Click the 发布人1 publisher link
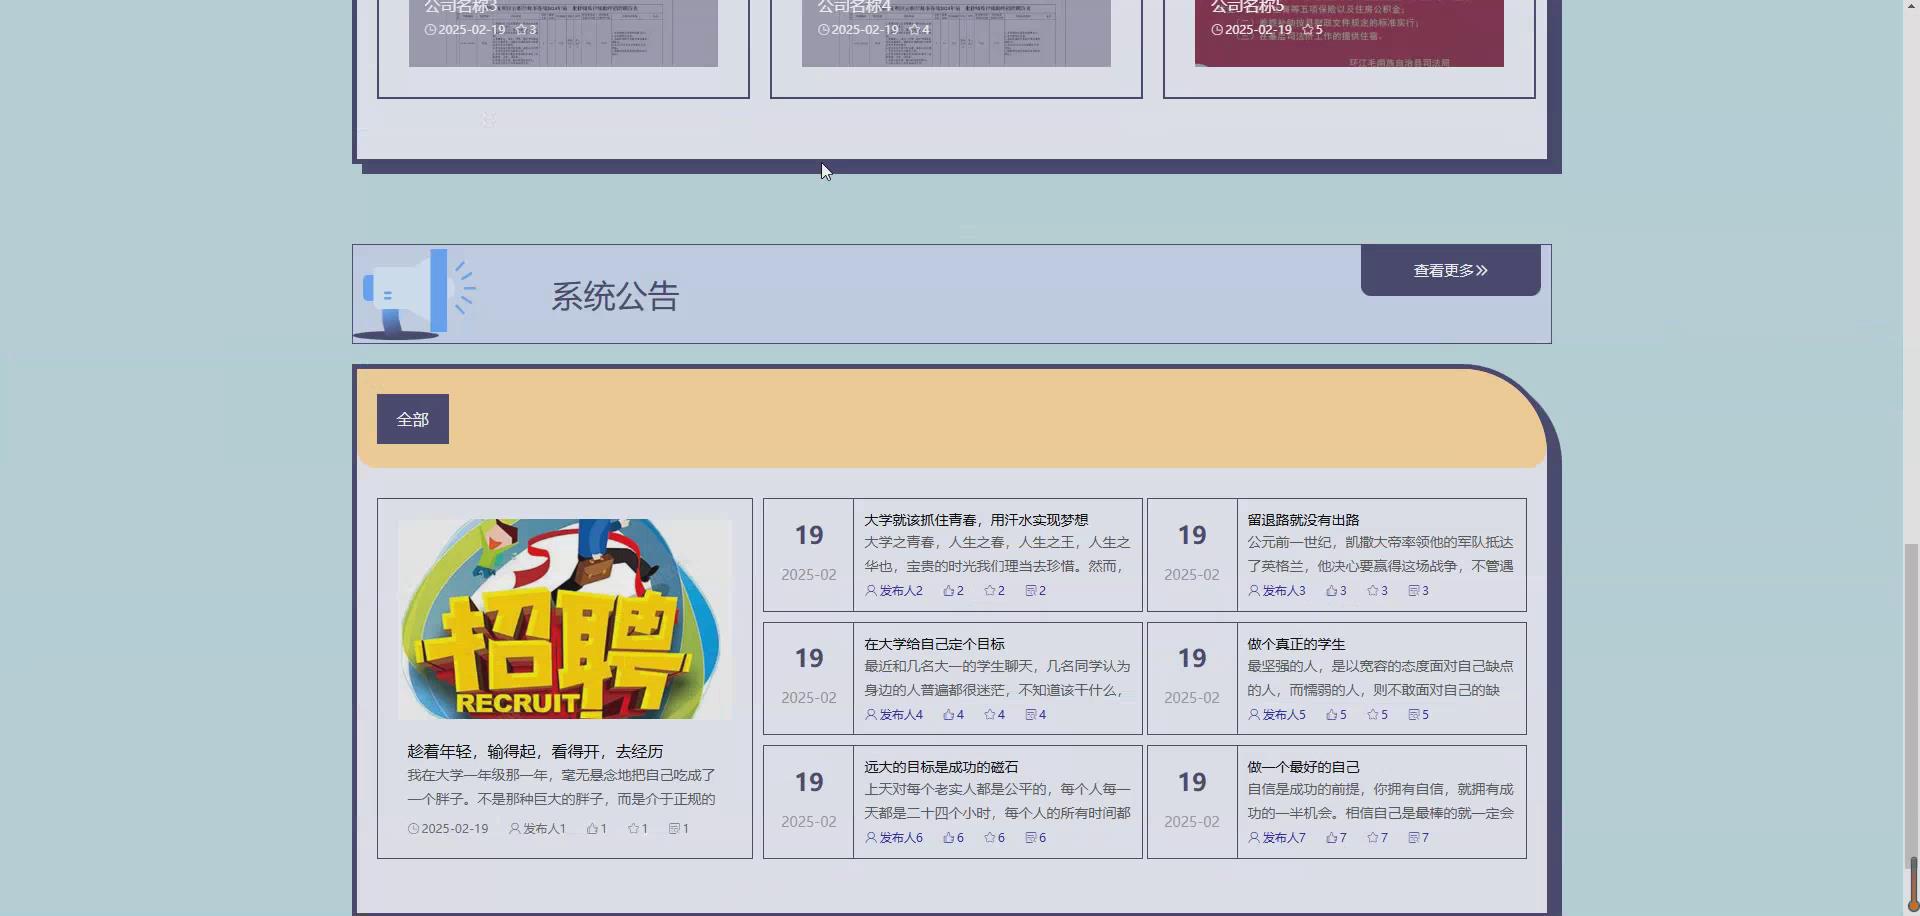This screenshot has height=916, width=1920. (540, 828)
